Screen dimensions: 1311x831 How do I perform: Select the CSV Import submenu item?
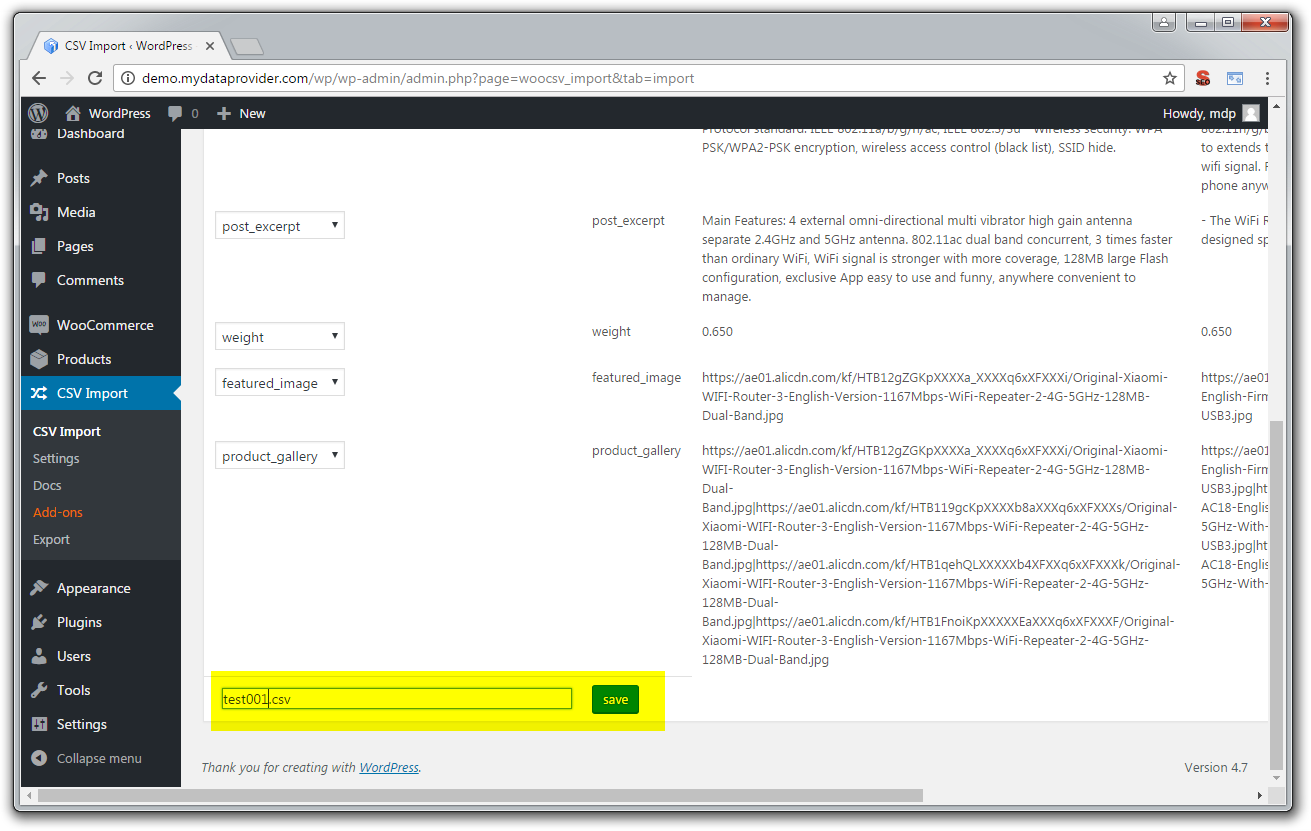[x=67, y=431]
